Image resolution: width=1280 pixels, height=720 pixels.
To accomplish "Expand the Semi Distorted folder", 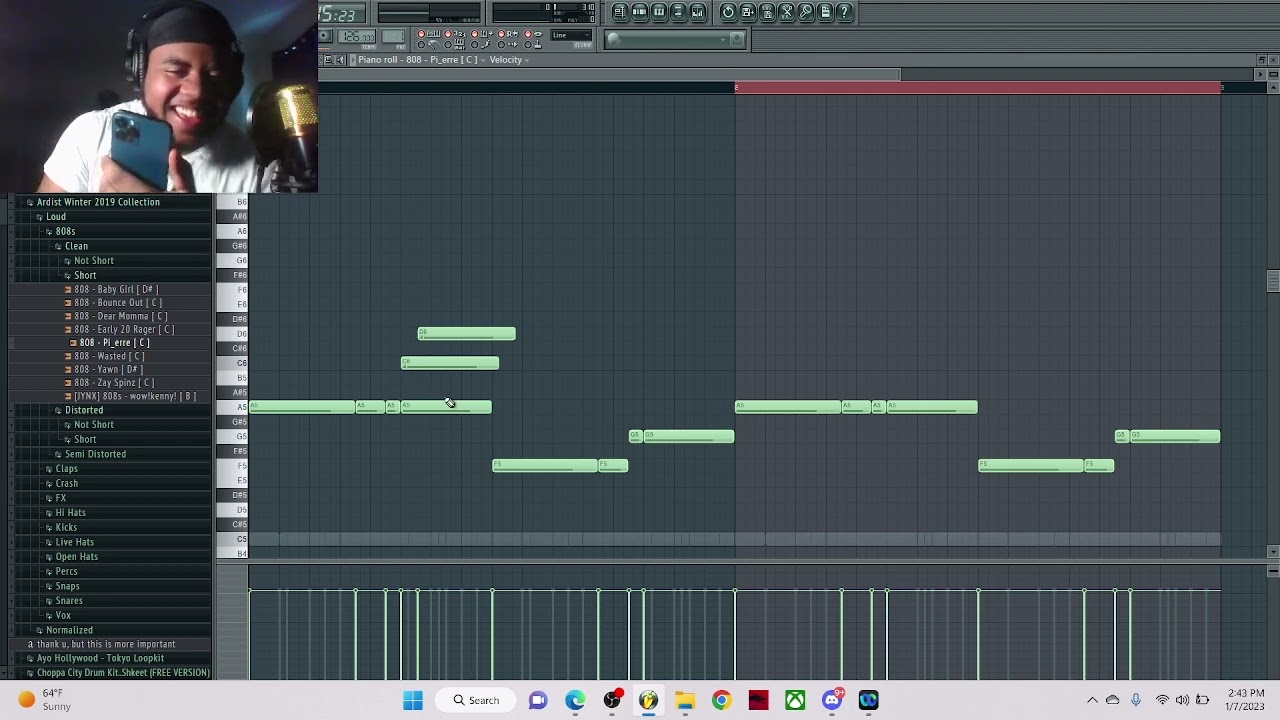I will click(x=95, y=454).
